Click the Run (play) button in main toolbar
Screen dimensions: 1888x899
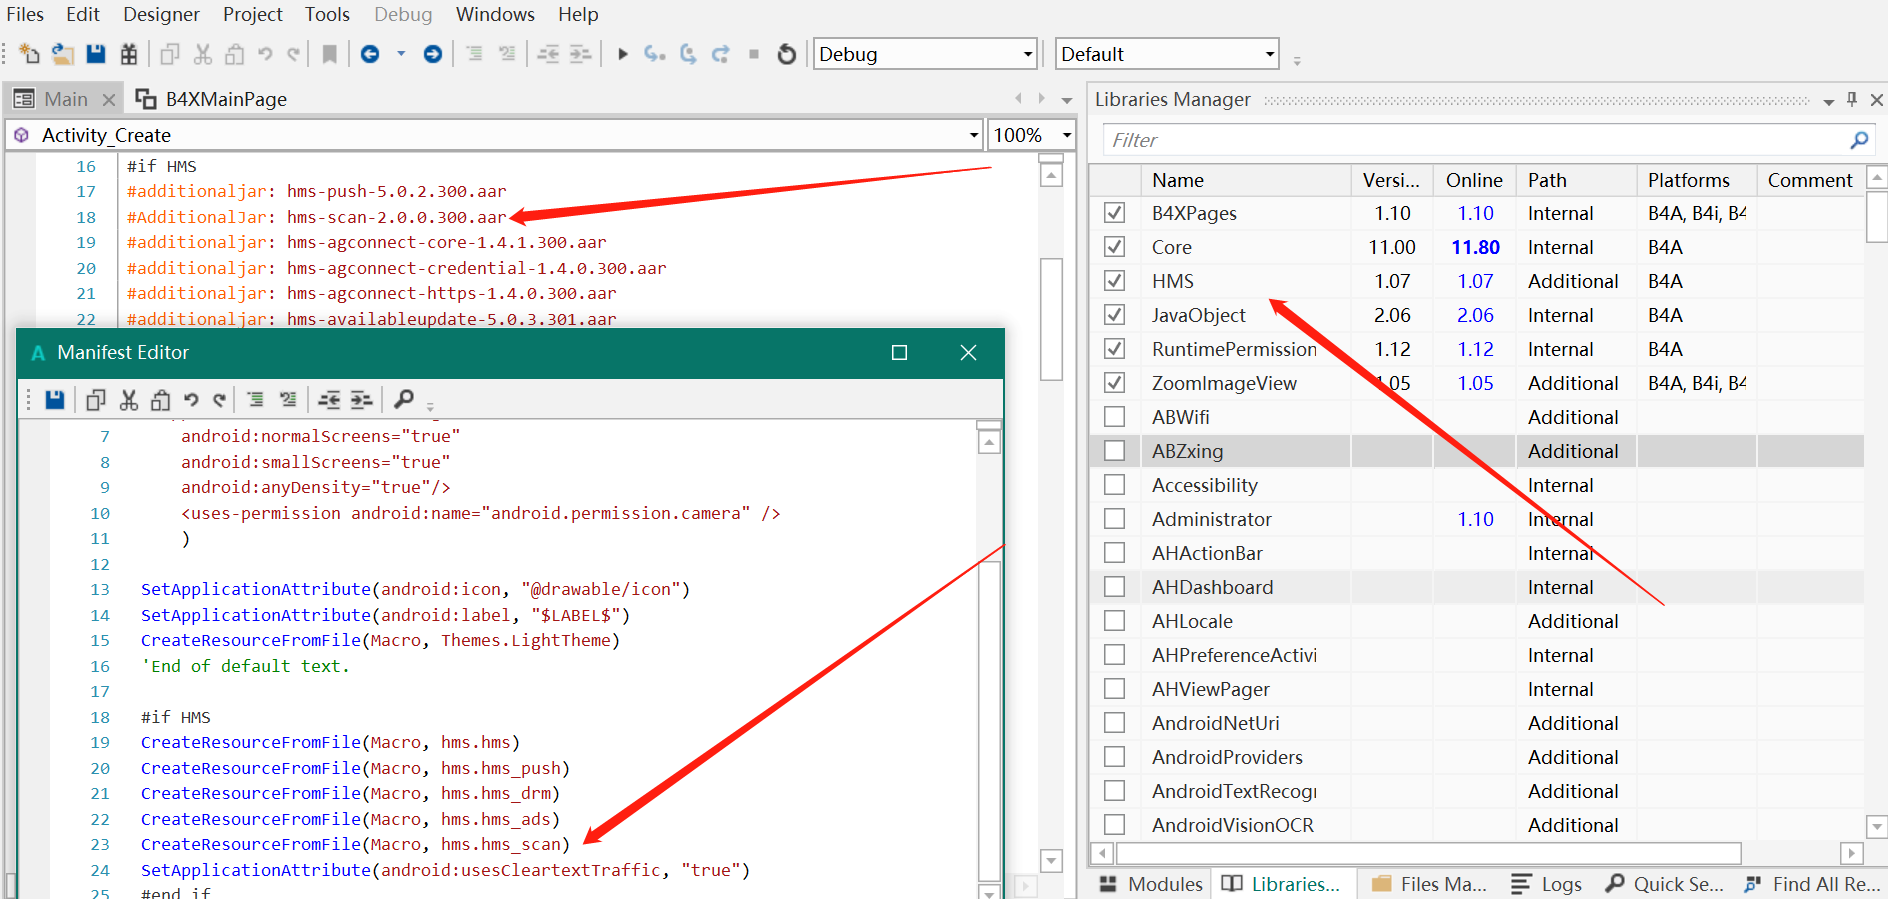click(622, 54)
